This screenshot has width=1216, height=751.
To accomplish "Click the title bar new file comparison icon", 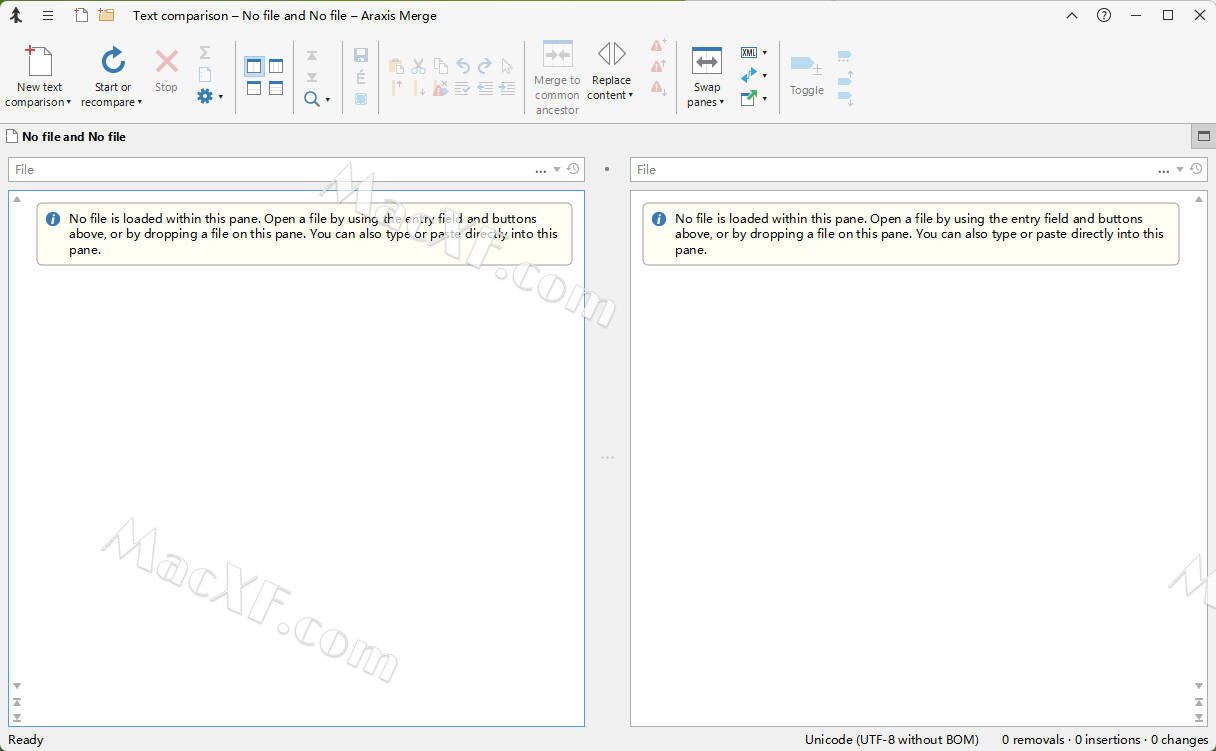I will point(82,15).
